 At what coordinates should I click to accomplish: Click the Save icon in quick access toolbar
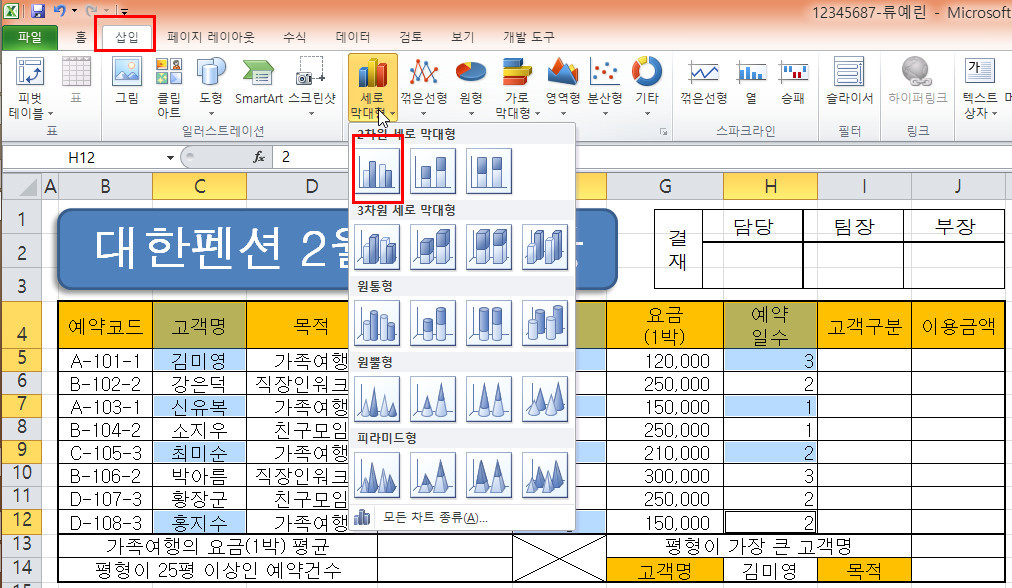click(38, 11)
